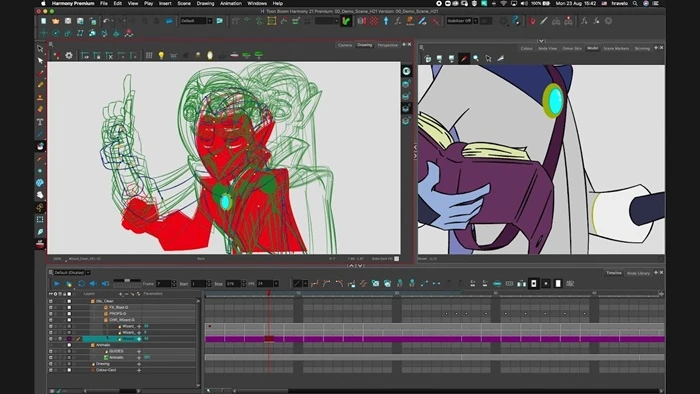
Task: Open the Drawing menu in menu bar
Action: (205, 3)
